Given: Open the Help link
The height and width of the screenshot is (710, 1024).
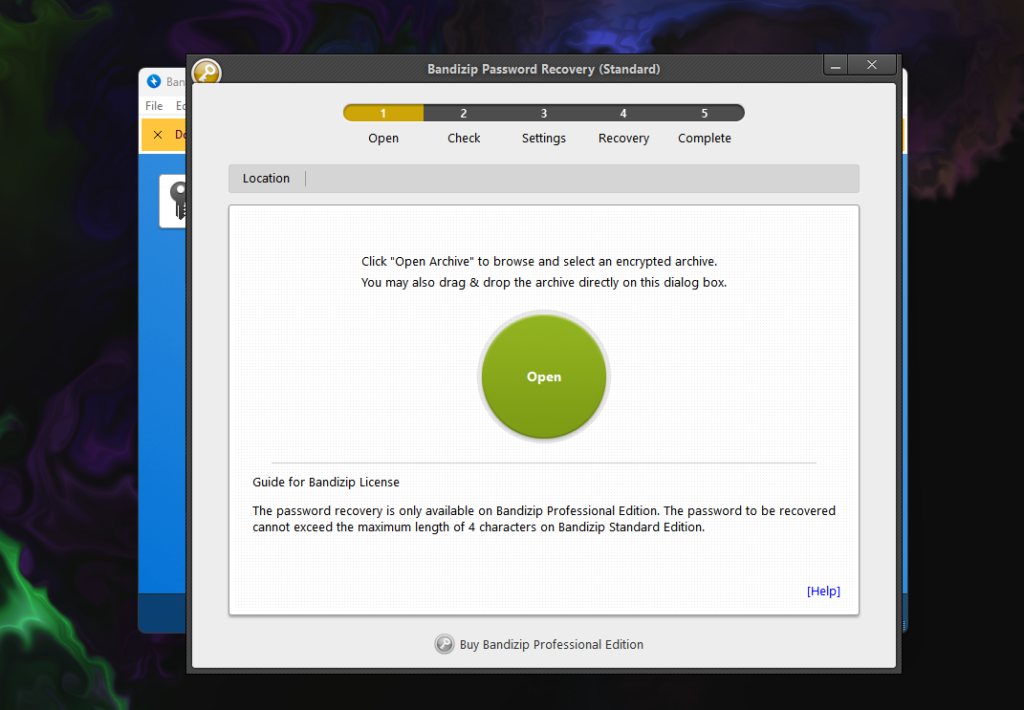Looking at the screenshot, I should point(823,591).
